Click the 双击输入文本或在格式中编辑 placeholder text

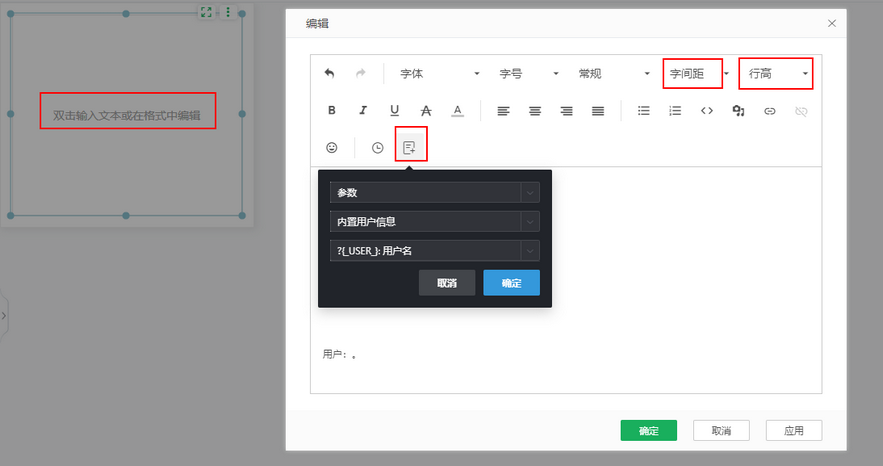tap(127, 115)
